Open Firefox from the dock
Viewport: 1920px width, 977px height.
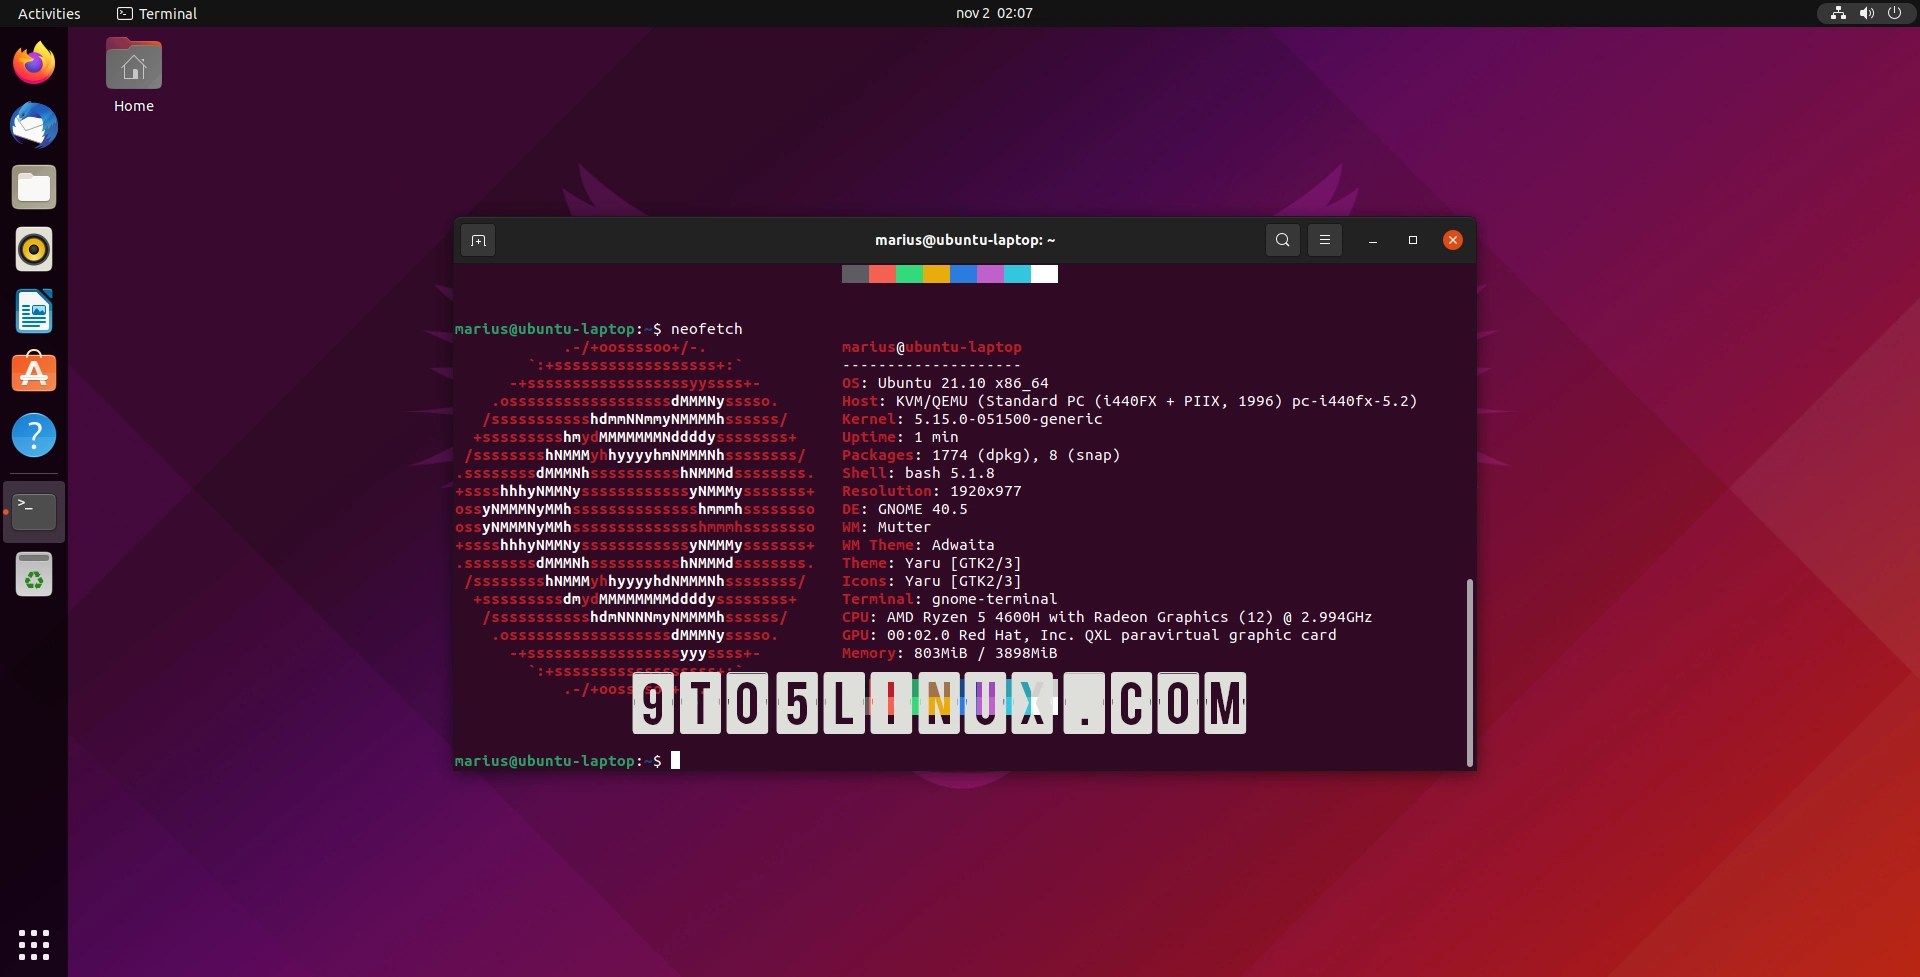(34, 63)
